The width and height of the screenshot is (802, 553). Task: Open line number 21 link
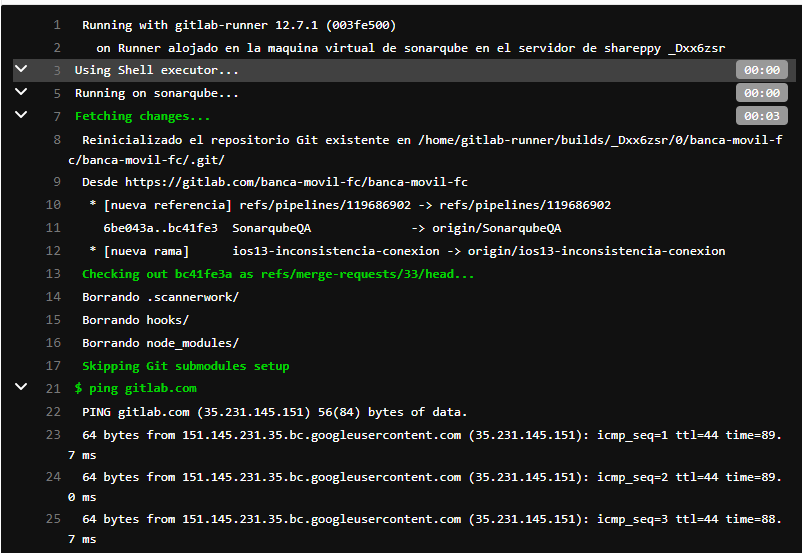[x=54, y=388]
